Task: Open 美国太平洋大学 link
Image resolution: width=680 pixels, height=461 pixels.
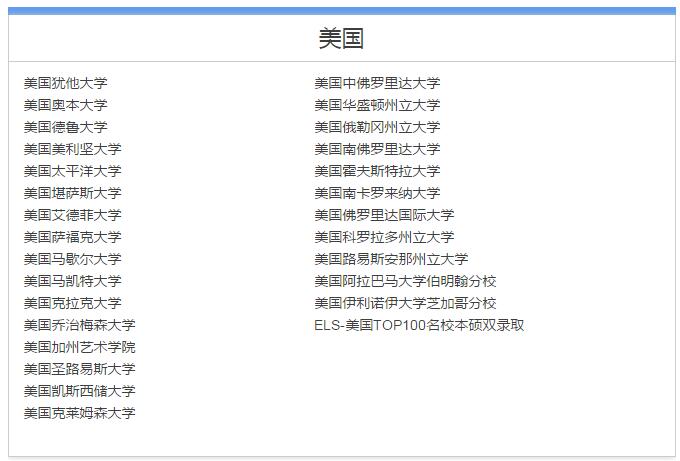Action: pos(72,171)
